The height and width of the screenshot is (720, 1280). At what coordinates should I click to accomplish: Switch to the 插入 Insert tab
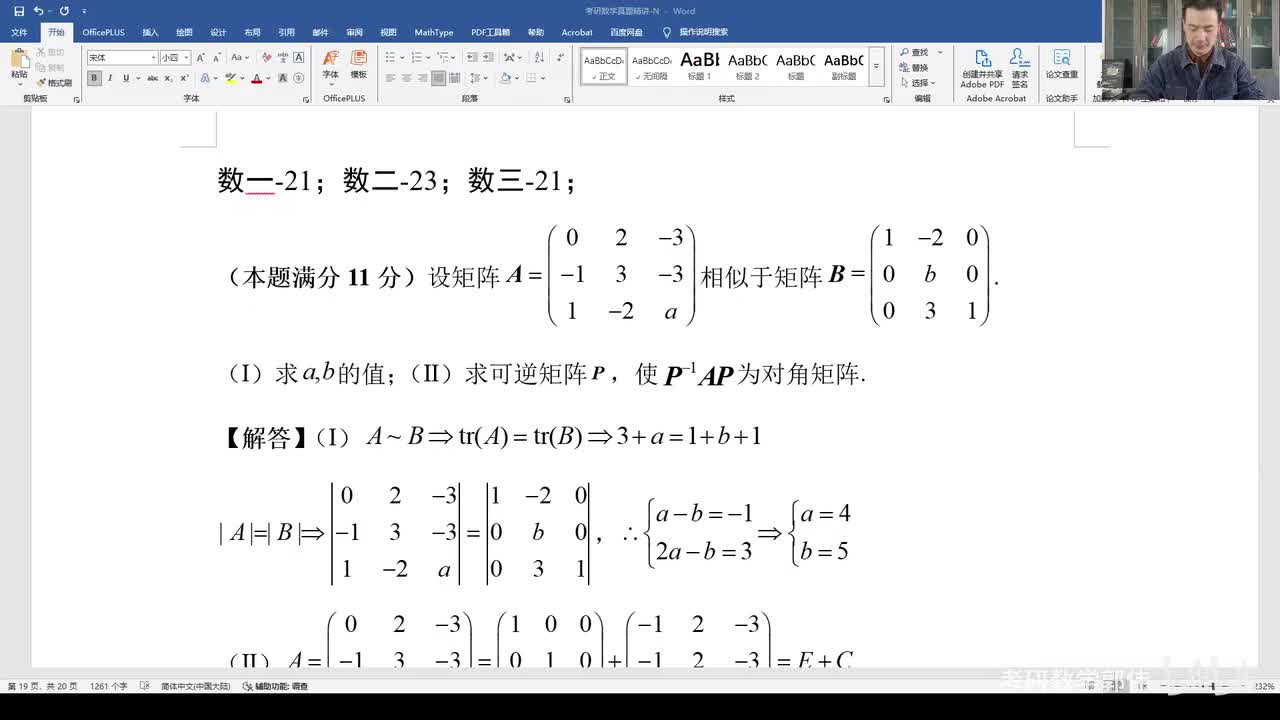[x=150, y=33]
